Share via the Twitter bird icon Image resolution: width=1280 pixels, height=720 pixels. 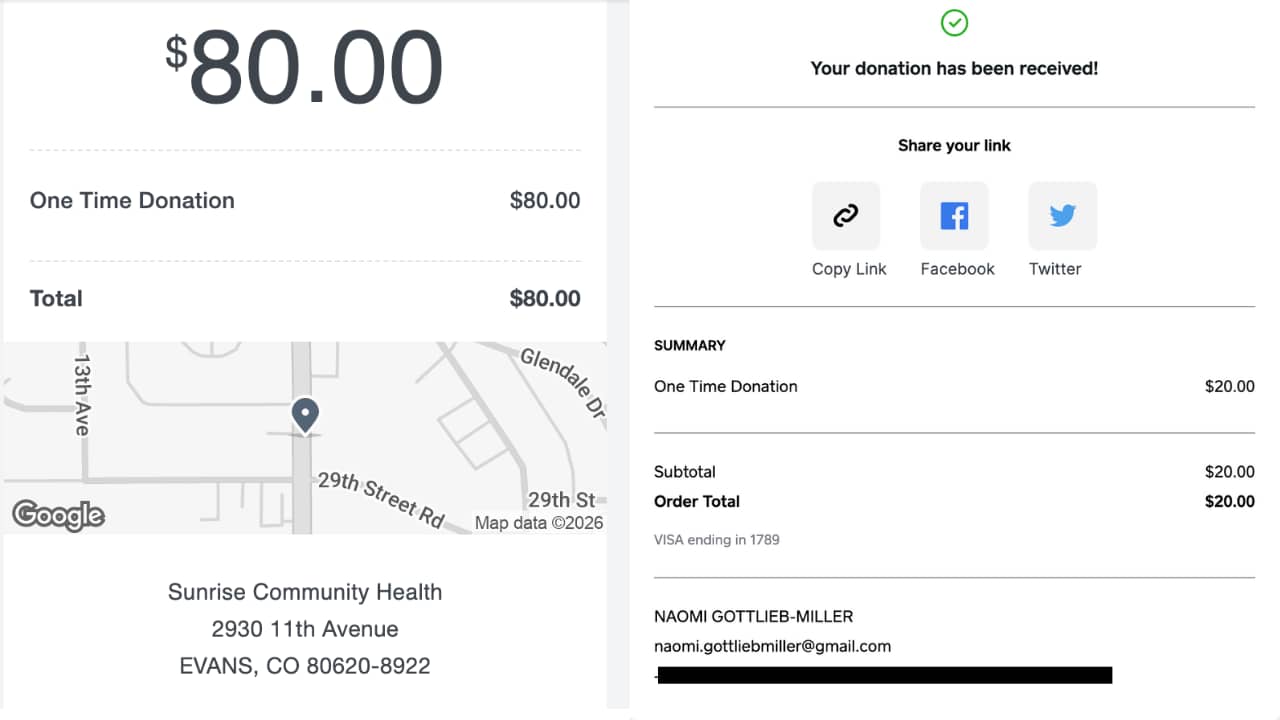(1062, 216)
